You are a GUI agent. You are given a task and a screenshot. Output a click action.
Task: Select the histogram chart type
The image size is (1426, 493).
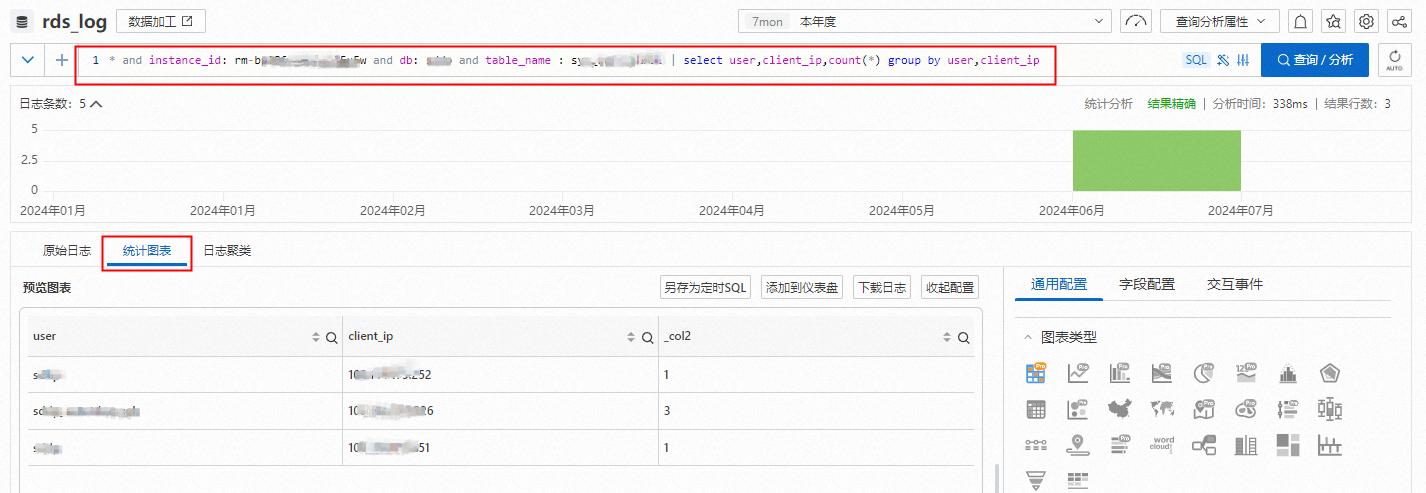[x=1288, y=373]
